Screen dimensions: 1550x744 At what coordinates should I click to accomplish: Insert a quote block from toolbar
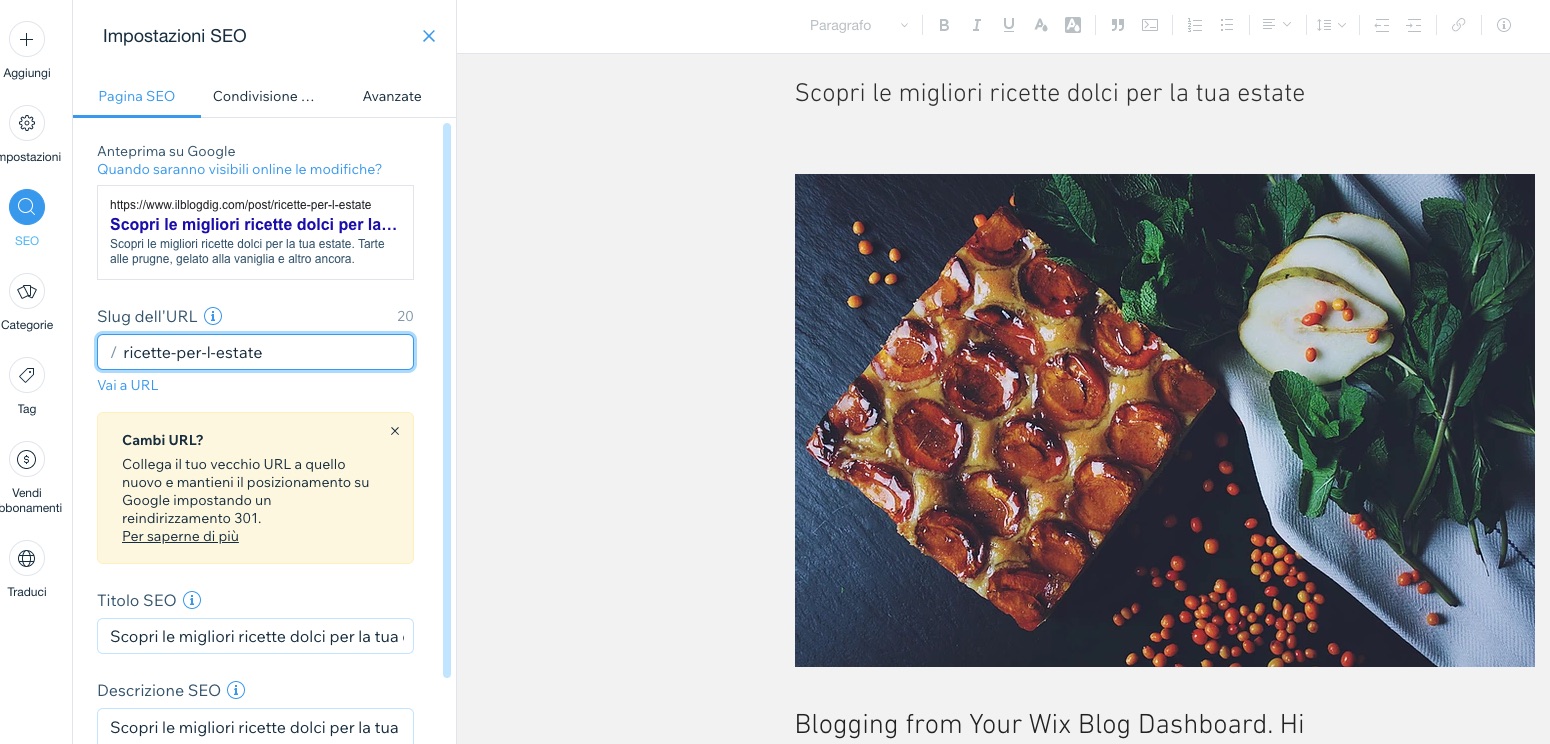click(1118, 26)
